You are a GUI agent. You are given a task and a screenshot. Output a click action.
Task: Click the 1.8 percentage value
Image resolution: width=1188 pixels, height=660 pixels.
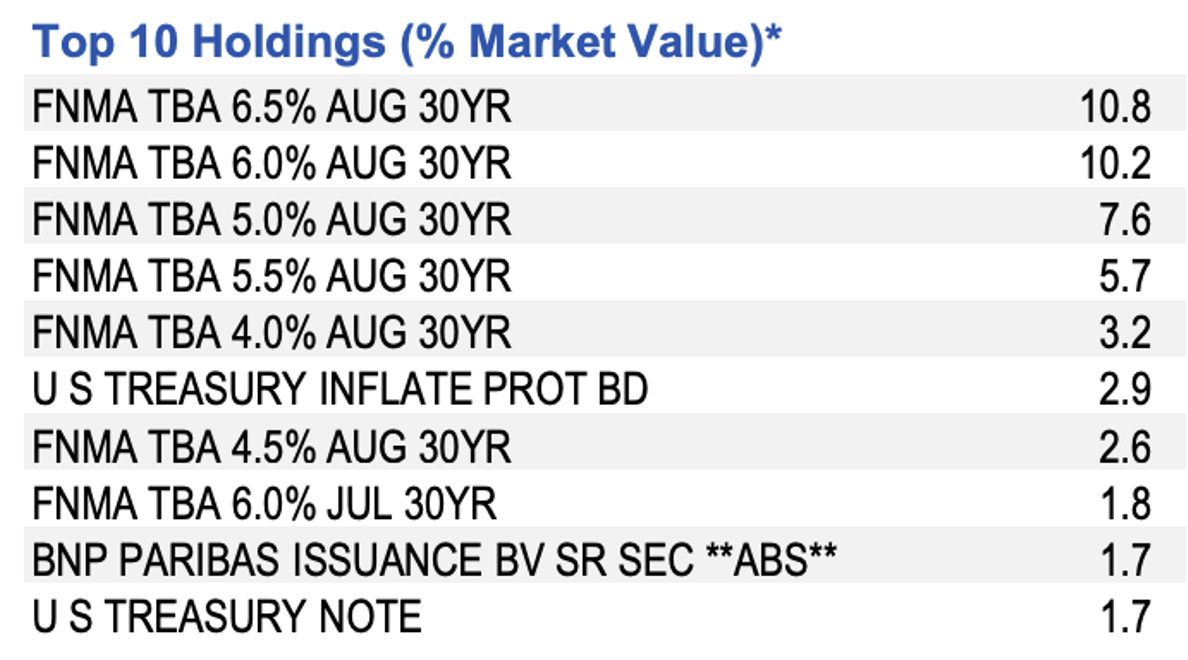point(1126,503)
